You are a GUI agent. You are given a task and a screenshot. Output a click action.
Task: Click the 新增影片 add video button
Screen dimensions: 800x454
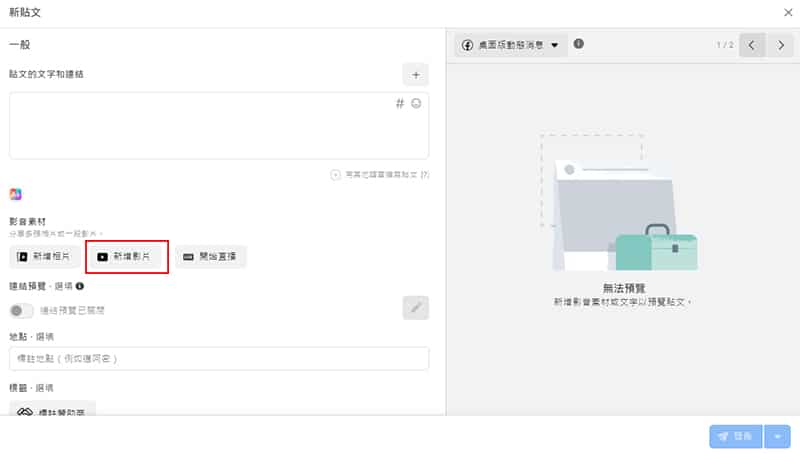(x=126, y=257)
